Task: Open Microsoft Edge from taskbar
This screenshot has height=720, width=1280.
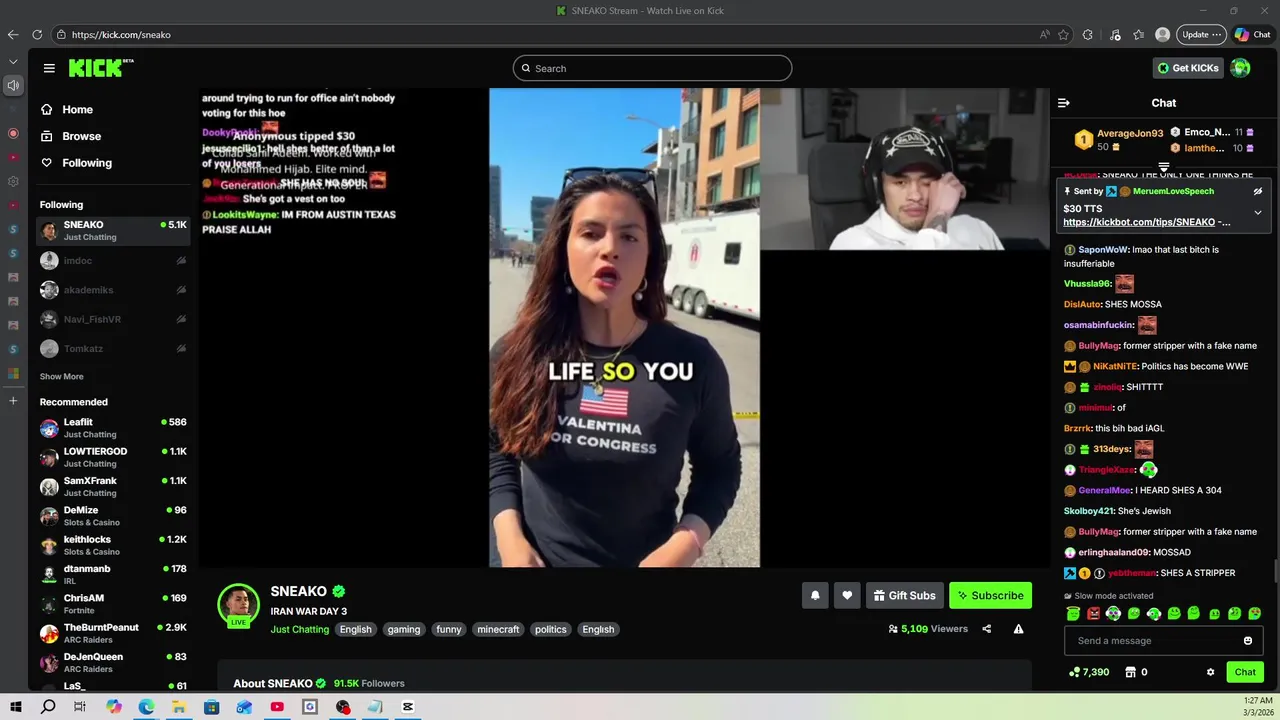Action: pyautogui.click(x=146, y=707)
